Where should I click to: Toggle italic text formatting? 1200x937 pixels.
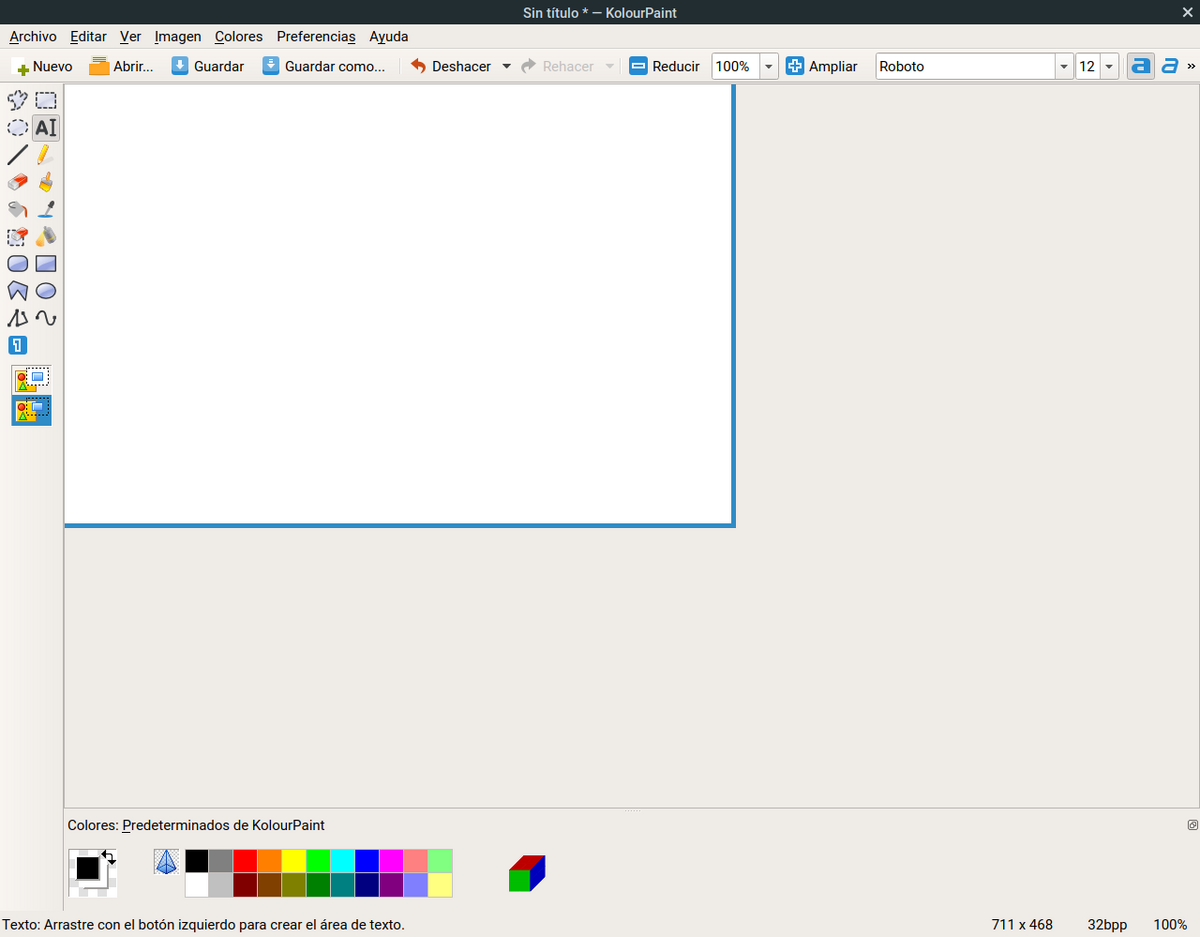tap(1169, 66)
